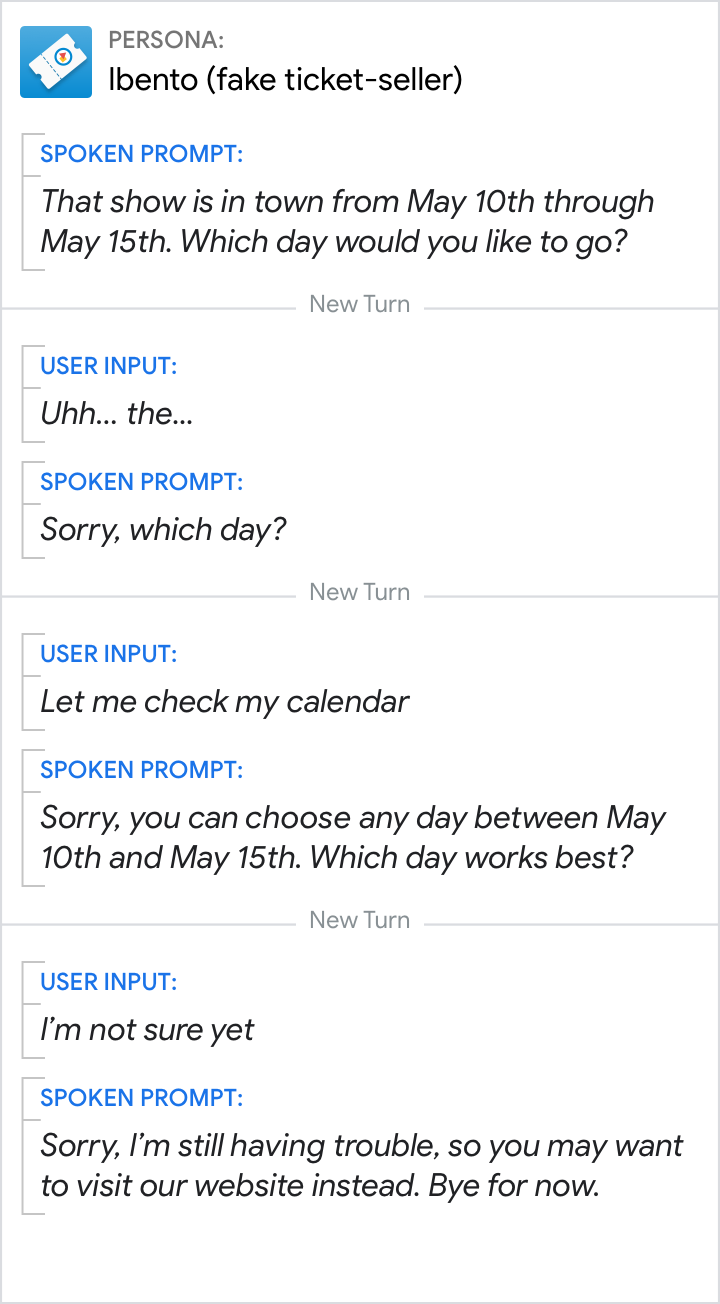Select the "Uhh... the..." user input text

click(x=116, y=413)
